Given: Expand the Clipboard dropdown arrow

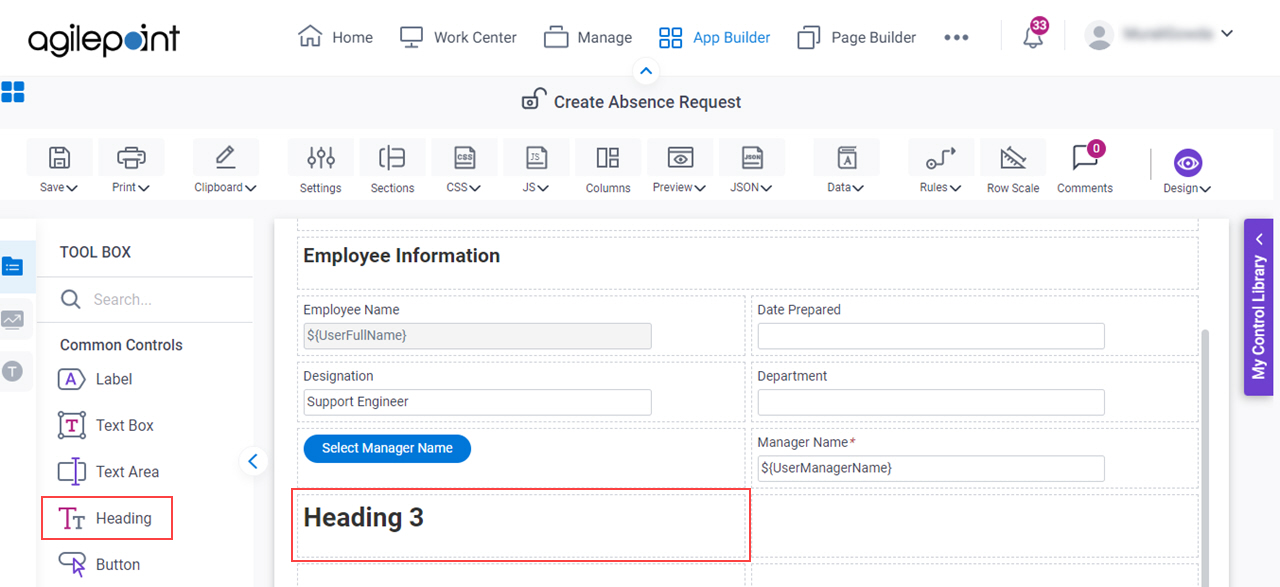Looking at the screenshot, I should pyautogui.click(x=250, y=188).
